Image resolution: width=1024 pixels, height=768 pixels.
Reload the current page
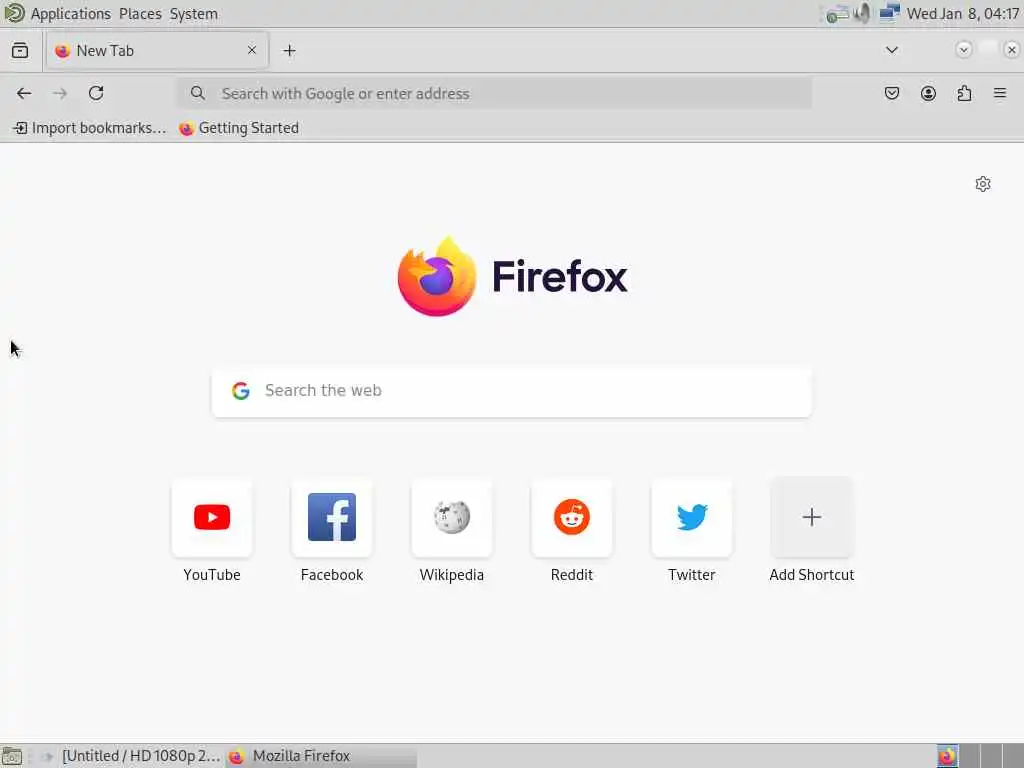point(96,93)
